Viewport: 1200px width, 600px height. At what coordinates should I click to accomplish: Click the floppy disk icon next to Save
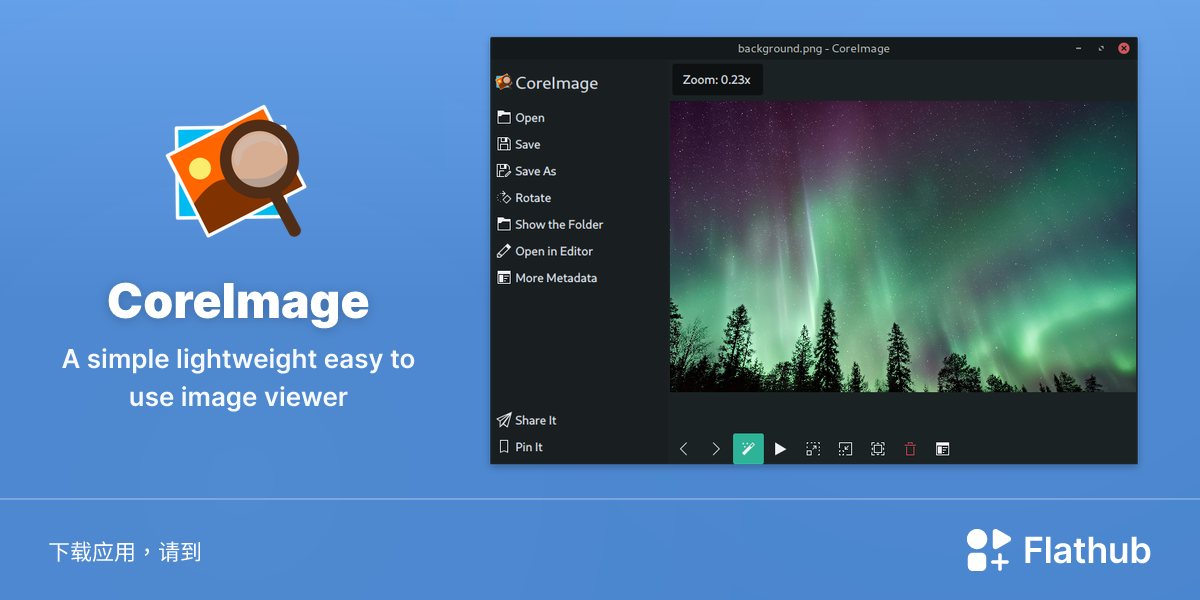(x=504, y=144)
